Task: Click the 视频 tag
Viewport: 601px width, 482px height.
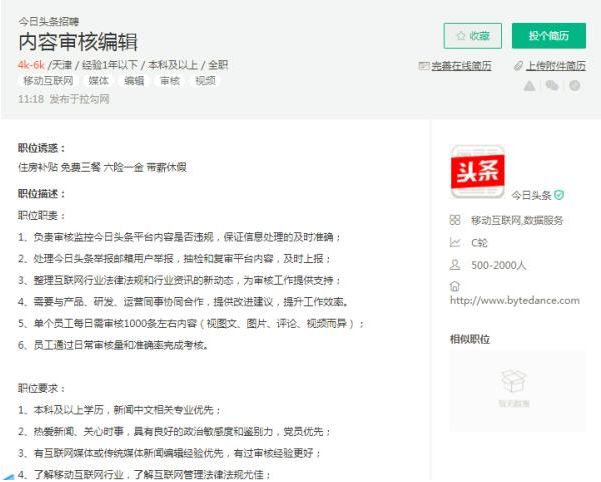Action: (205, 80)
